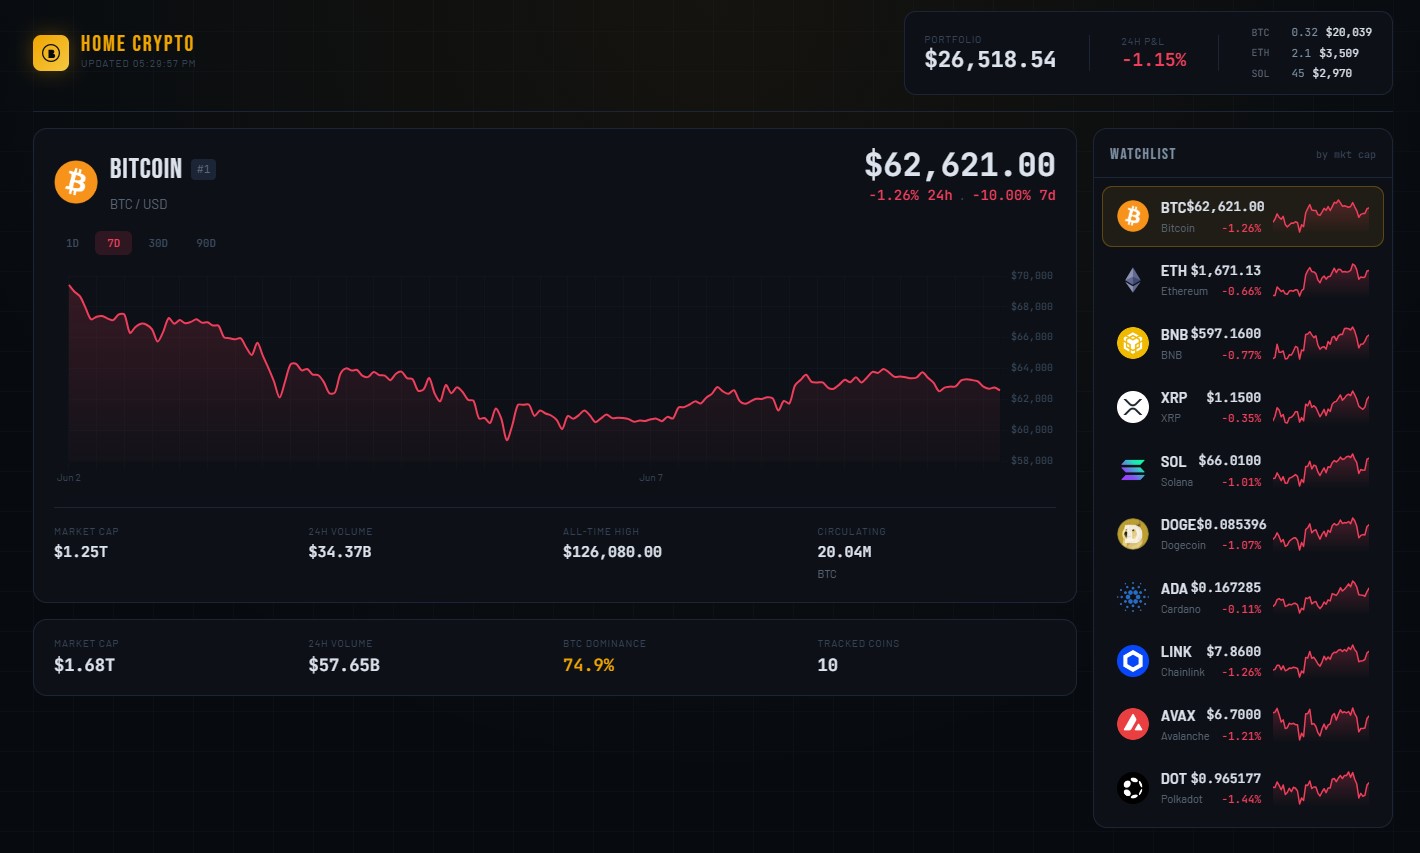Viewport: 1420px width, 853px height.
Task: Click the DOT price $0.965177
Action: [1226, 779]
